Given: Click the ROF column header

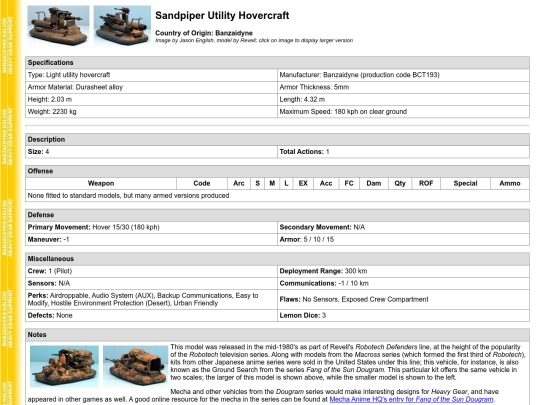Looking at the screenshot, I should 426,183.
